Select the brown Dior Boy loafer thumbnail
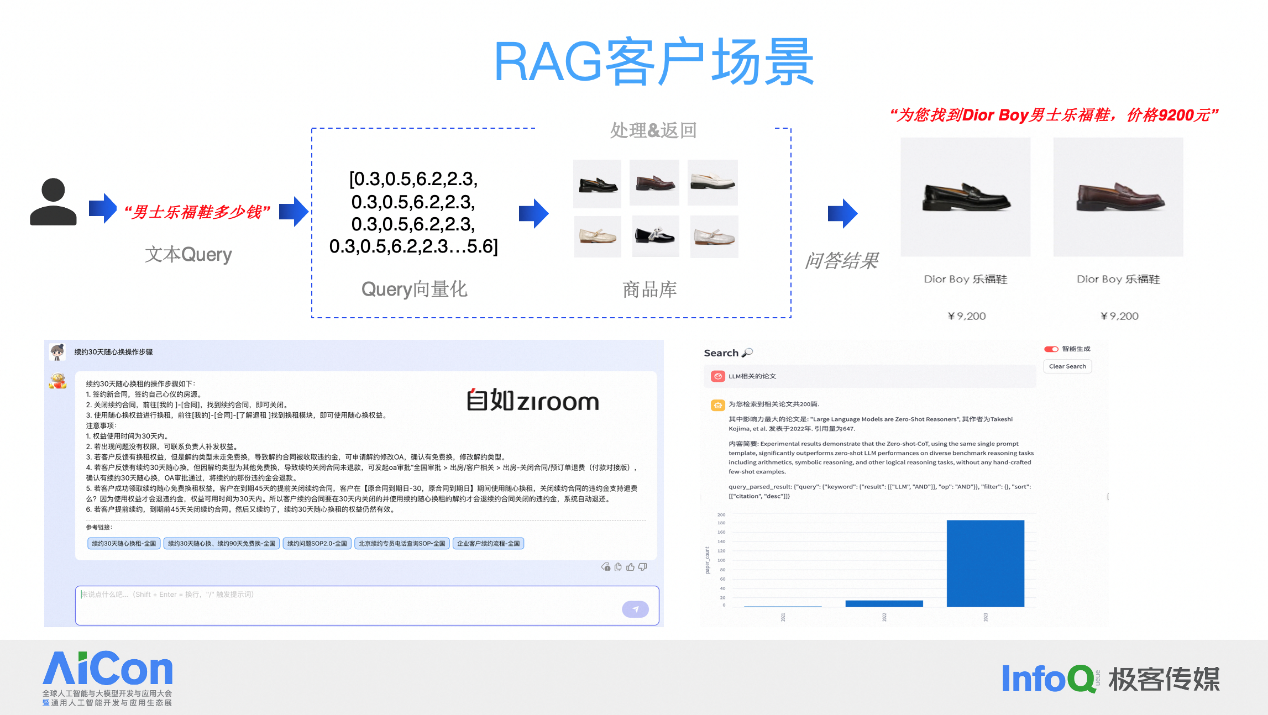The width and height of the screenshot is (1268, 715). click(x=1117, y=197)
